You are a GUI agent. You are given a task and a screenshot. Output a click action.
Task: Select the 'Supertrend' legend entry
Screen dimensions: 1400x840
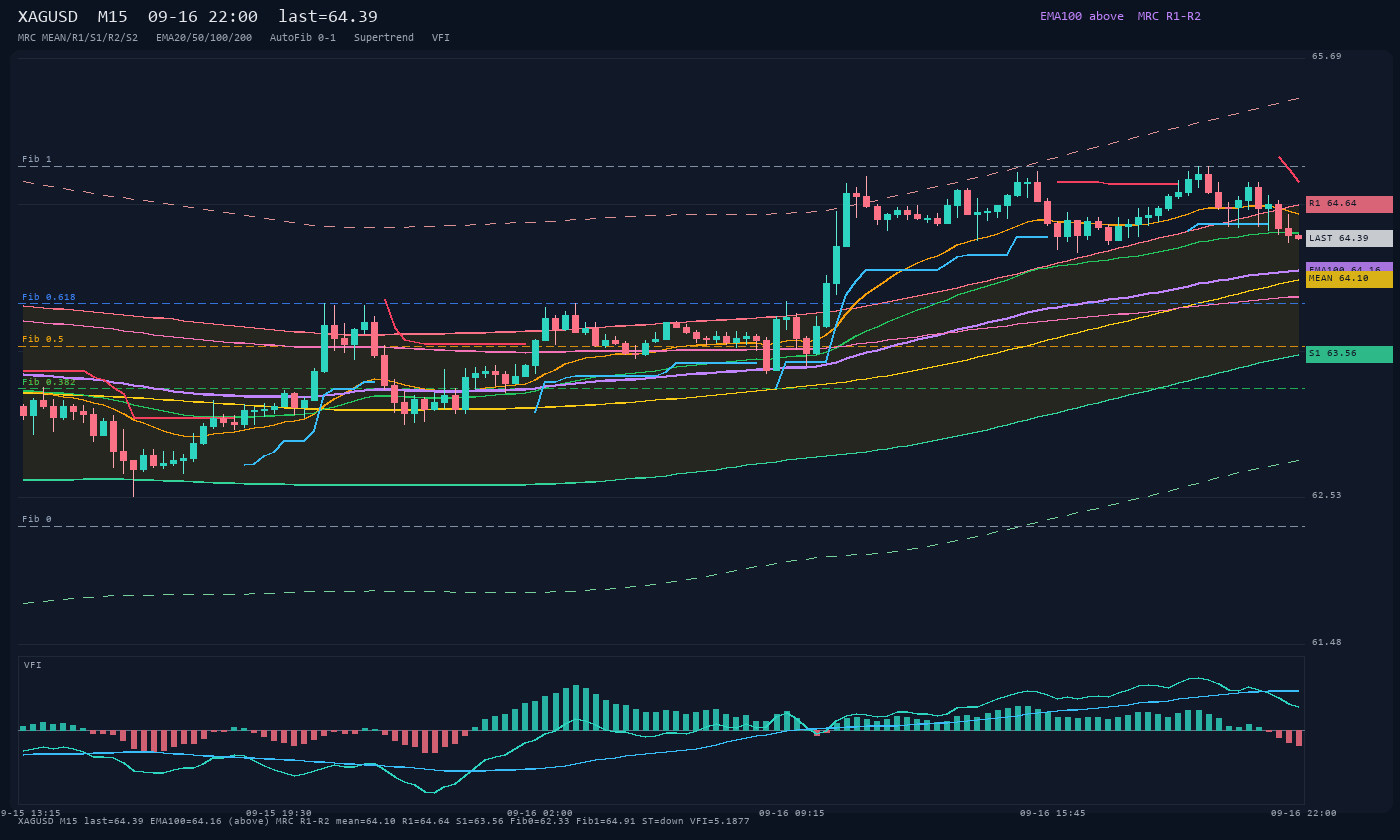pyautogui.click(x=384, y=38)
